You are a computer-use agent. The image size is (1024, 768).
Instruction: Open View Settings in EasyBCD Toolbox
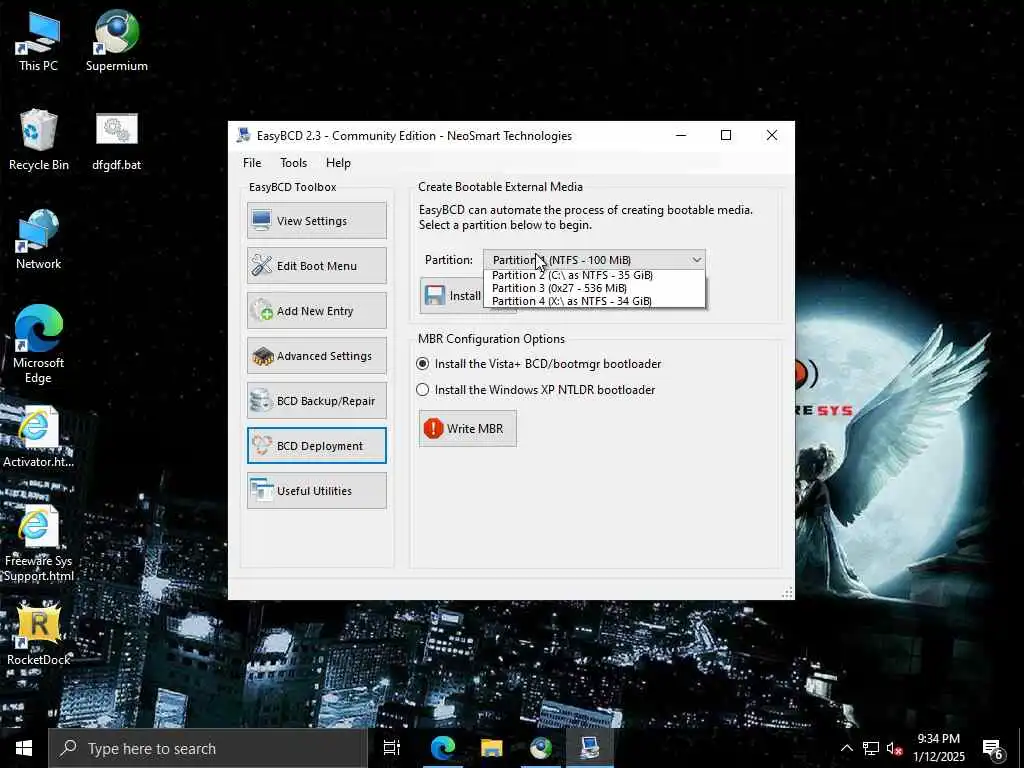click(317, 221)
